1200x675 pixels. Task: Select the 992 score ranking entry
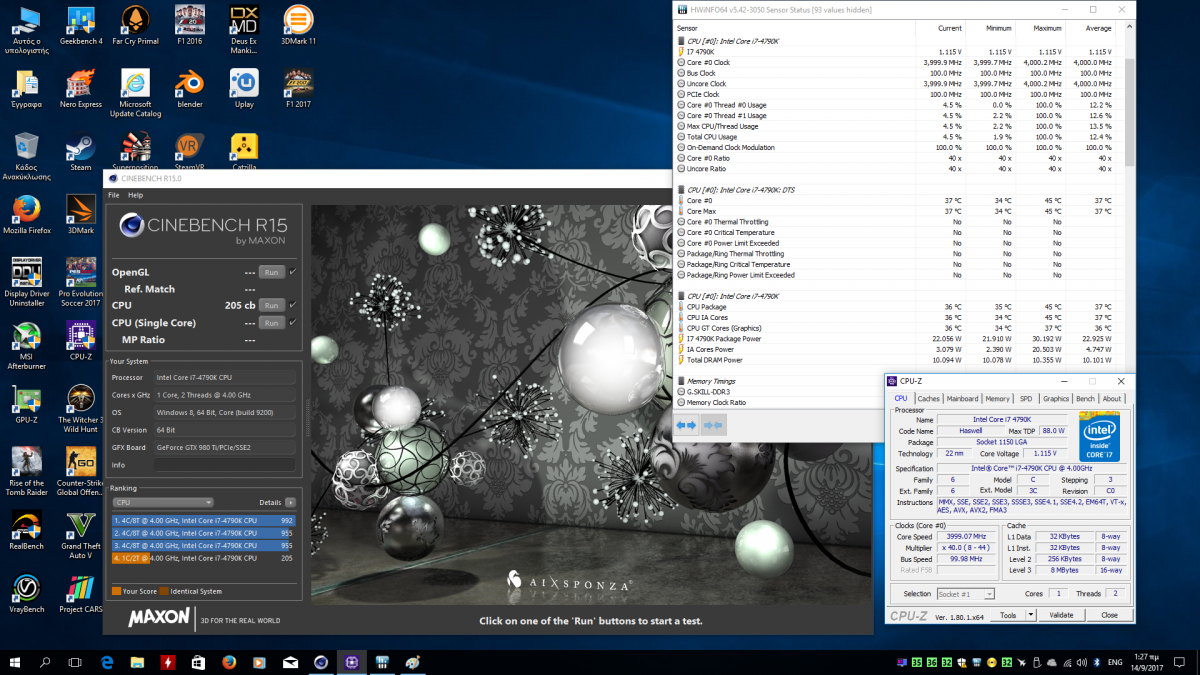(203, 521)
